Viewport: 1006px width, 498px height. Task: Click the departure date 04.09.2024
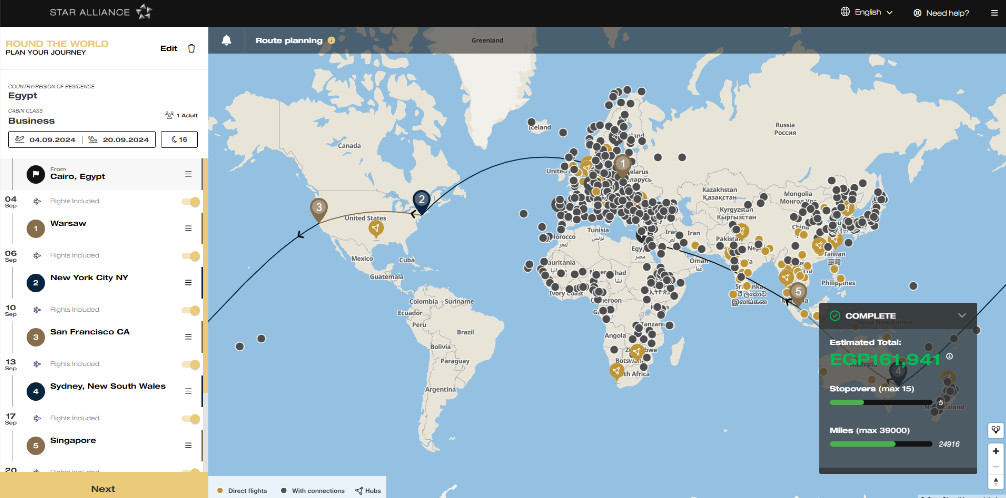click(45, 139)
